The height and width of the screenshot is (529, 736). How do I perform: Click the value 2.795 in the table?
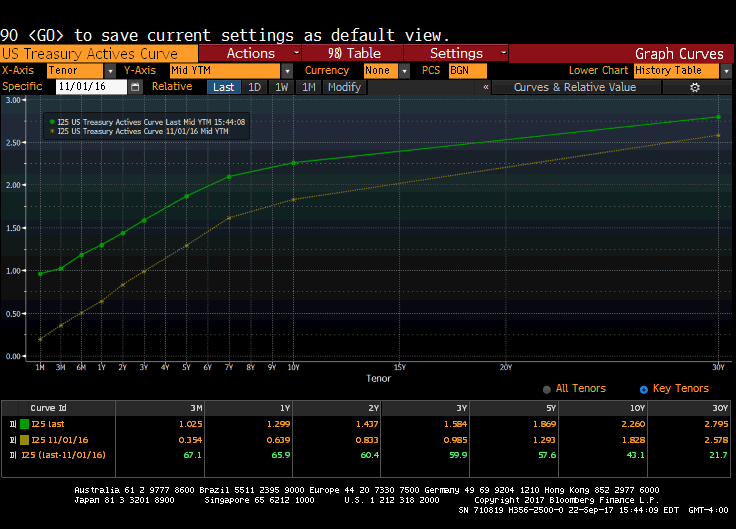coord(716,424)
